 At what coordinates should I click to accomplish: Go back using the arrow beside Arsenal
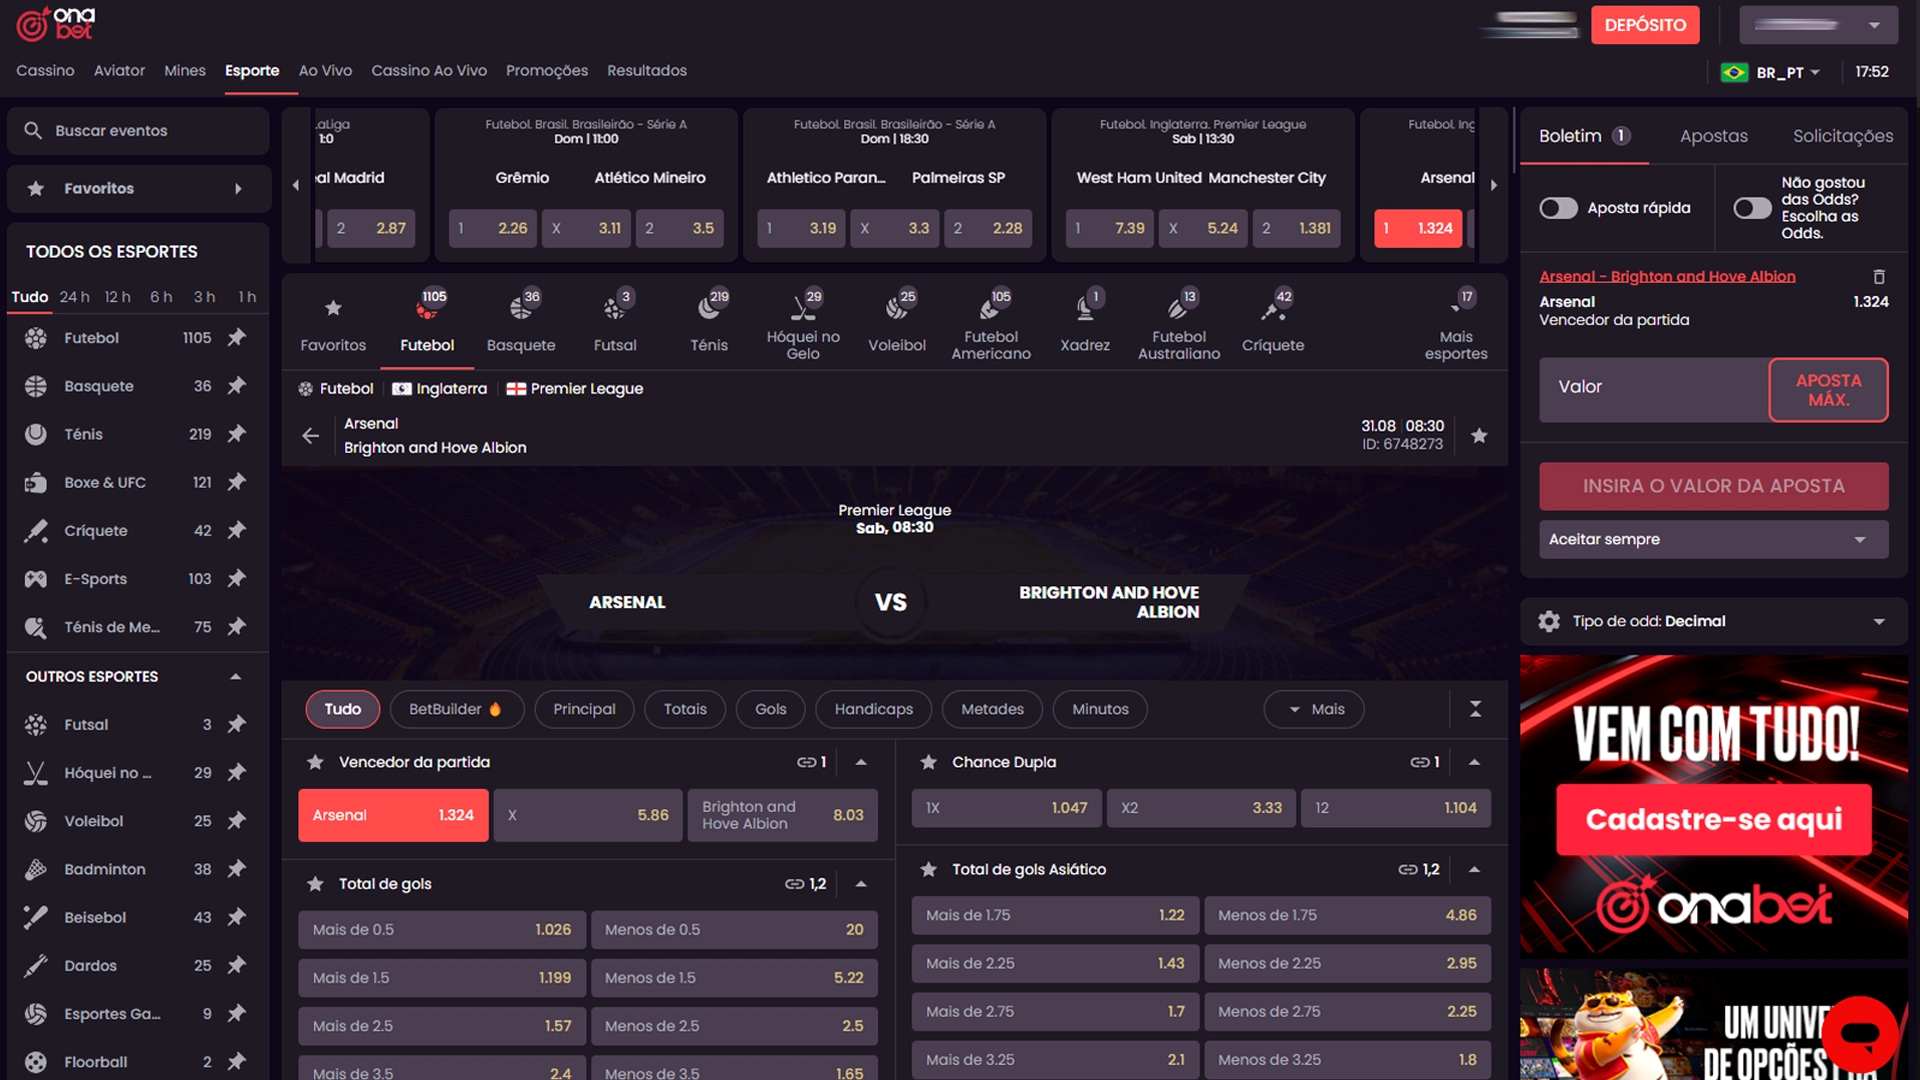[x=311, y=435]
